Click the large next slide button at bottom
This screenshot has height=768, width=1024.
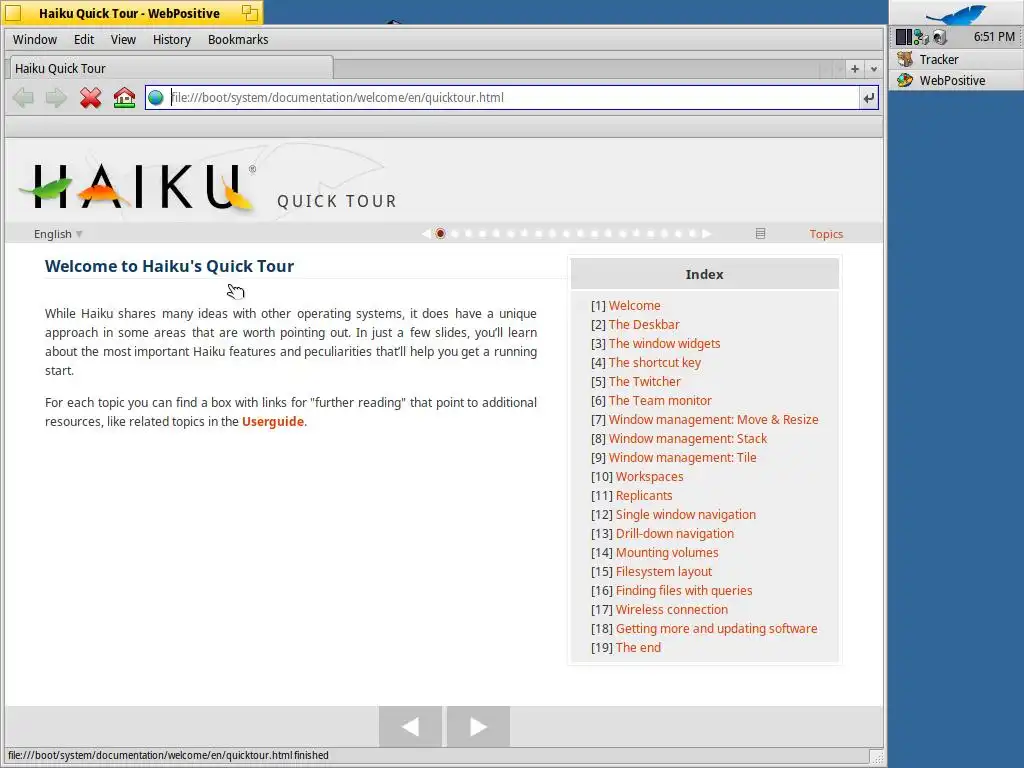point(478,726)
